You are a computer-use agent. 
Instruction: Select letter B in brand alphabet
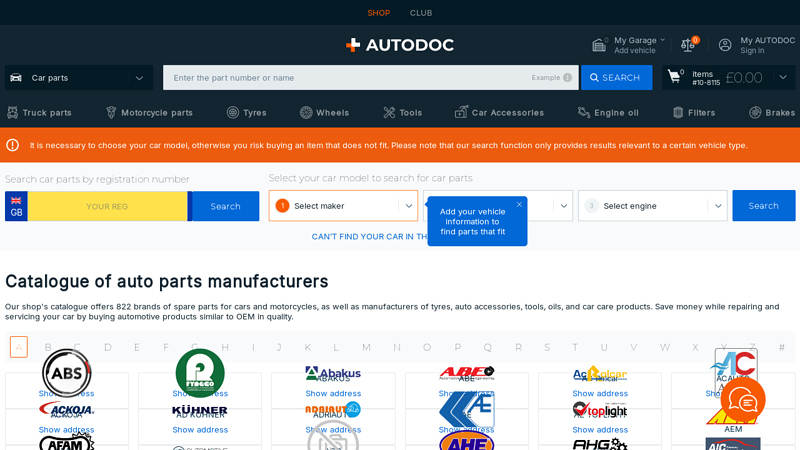click(x=48, y=347)
